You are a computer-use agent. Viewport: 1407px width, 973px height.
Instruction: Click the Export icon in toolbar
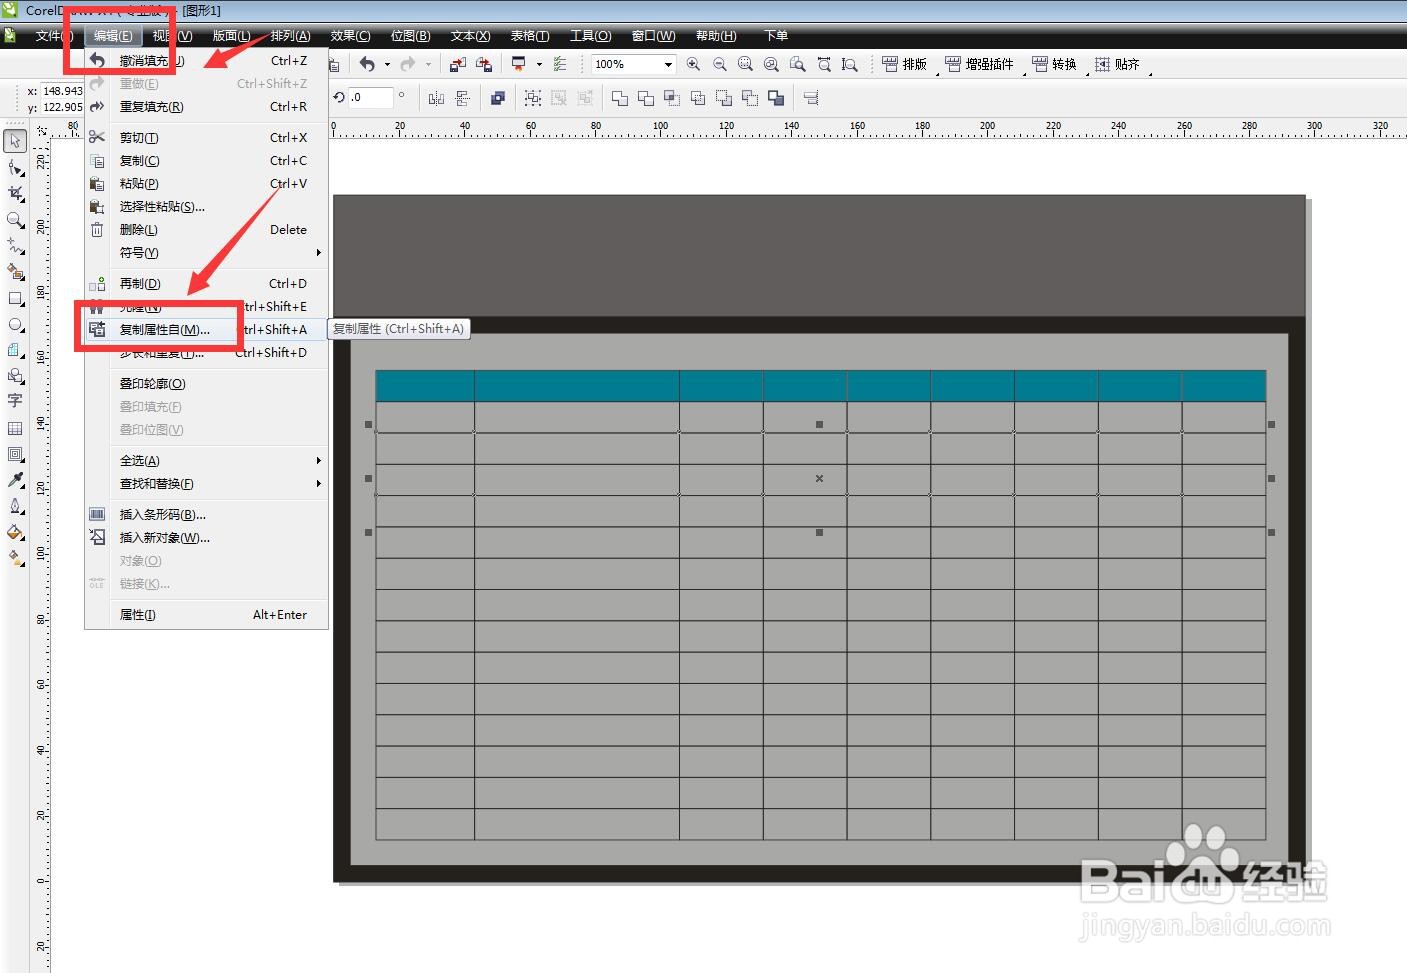tap(484, 64)
